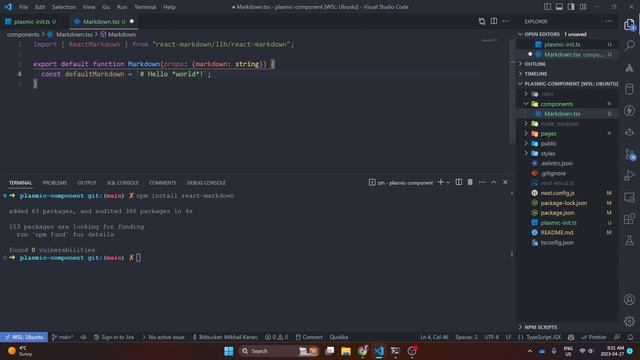The image size is (640, 360).
Task: Open editor More Actions ellipsis
Action: (506, 21)
